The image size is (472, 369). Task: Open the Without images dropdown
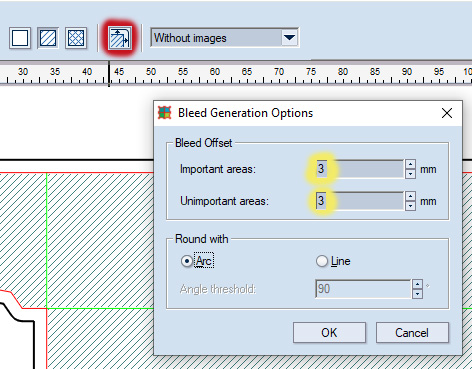[224, 38]
